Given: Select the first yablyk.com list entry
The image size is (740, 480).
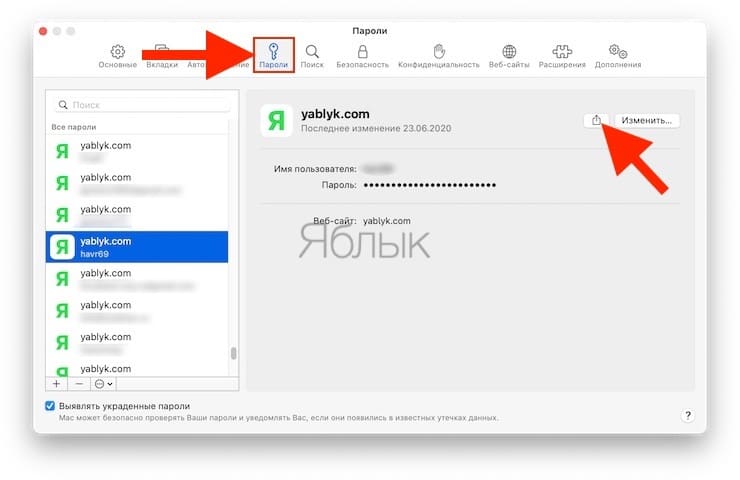Looking at the screenshot, I should [x=137, y=151].
